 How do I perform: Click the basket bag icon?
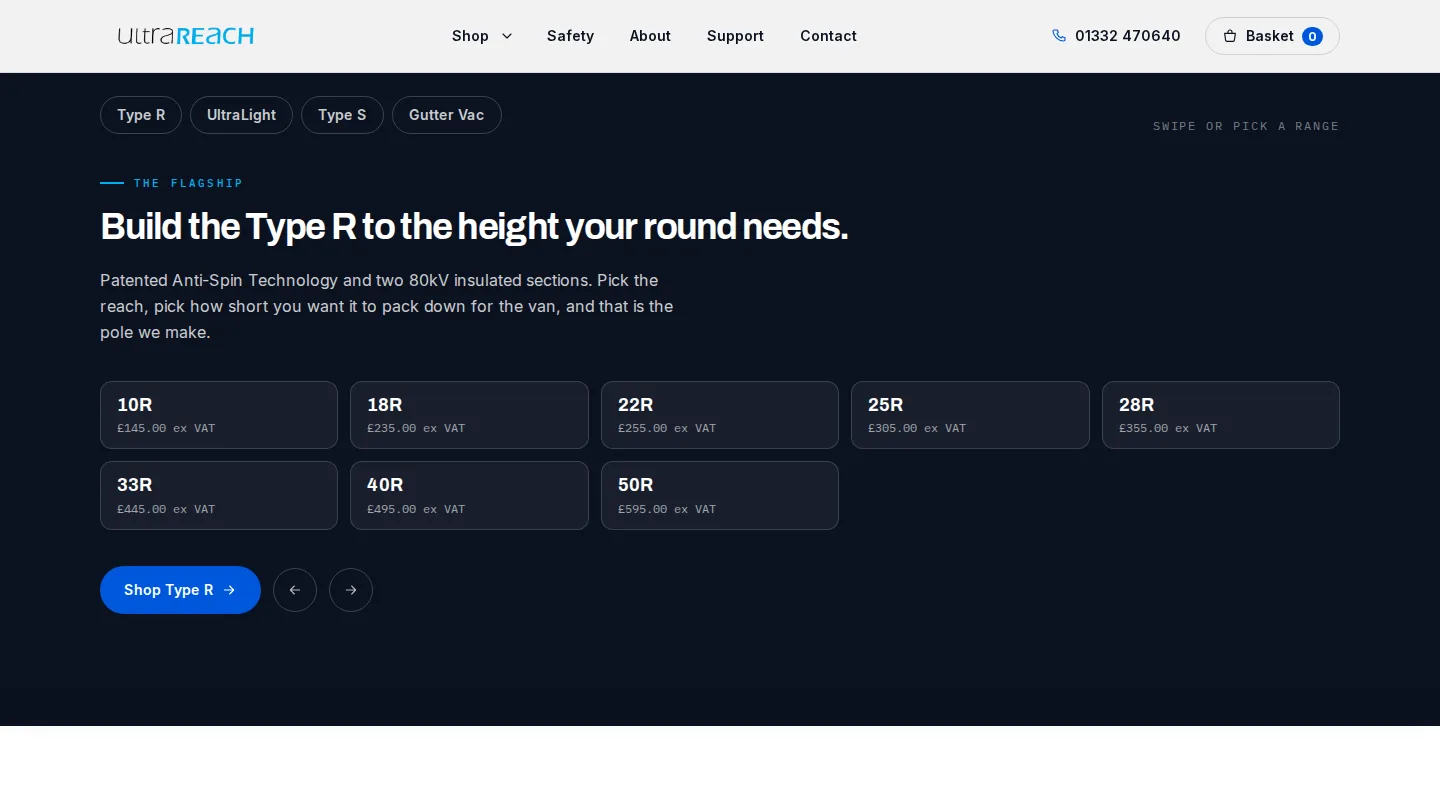tap(1230, 36)
